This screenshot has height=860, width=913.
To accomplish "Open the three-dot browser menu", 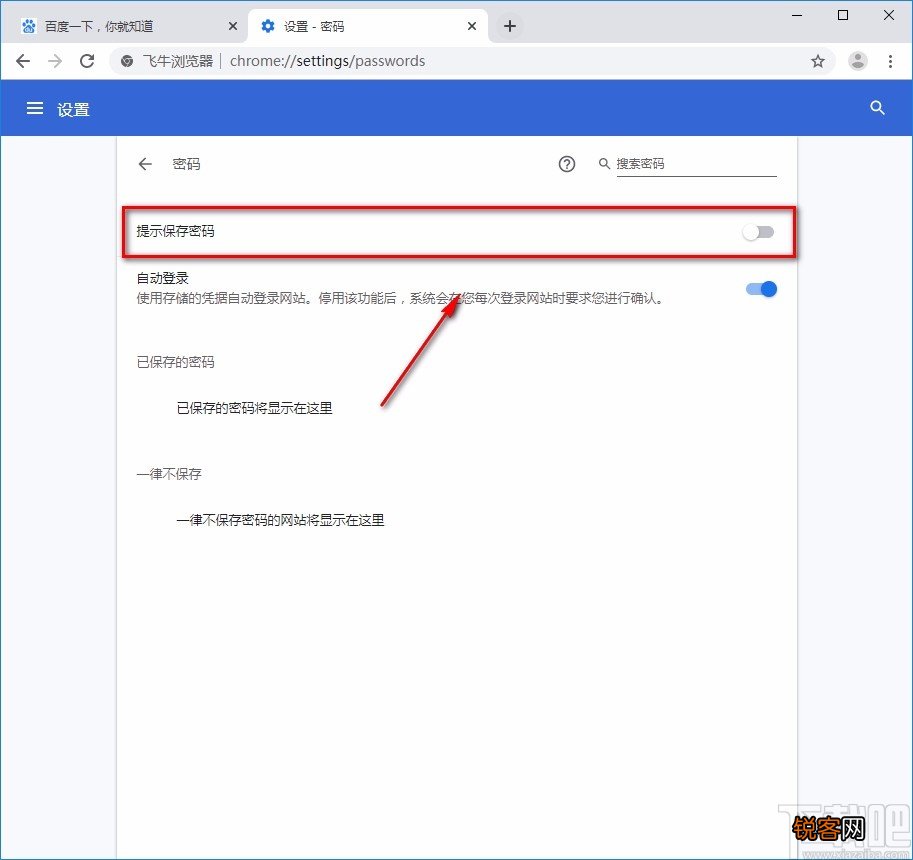I will pos(891,60).
